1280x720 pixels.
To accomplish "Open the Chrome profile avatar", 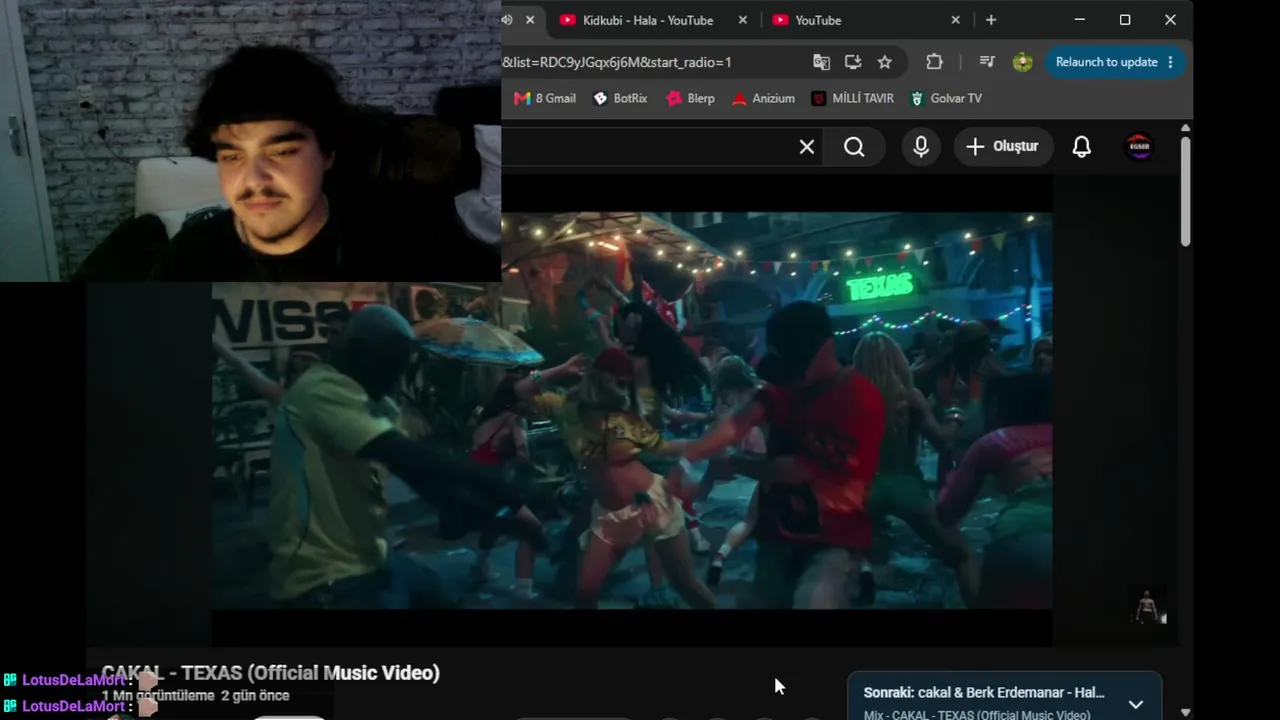I will click(1022, 62).
